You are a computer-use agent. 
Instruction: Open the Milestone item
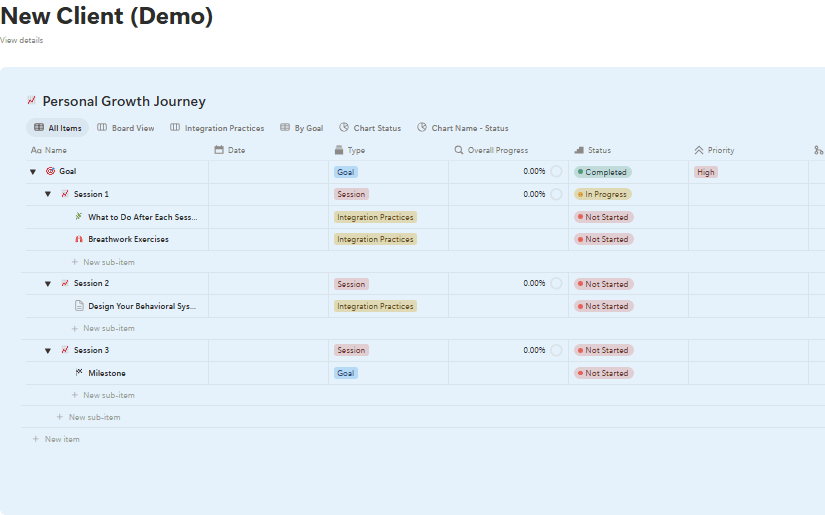[107, 373]
